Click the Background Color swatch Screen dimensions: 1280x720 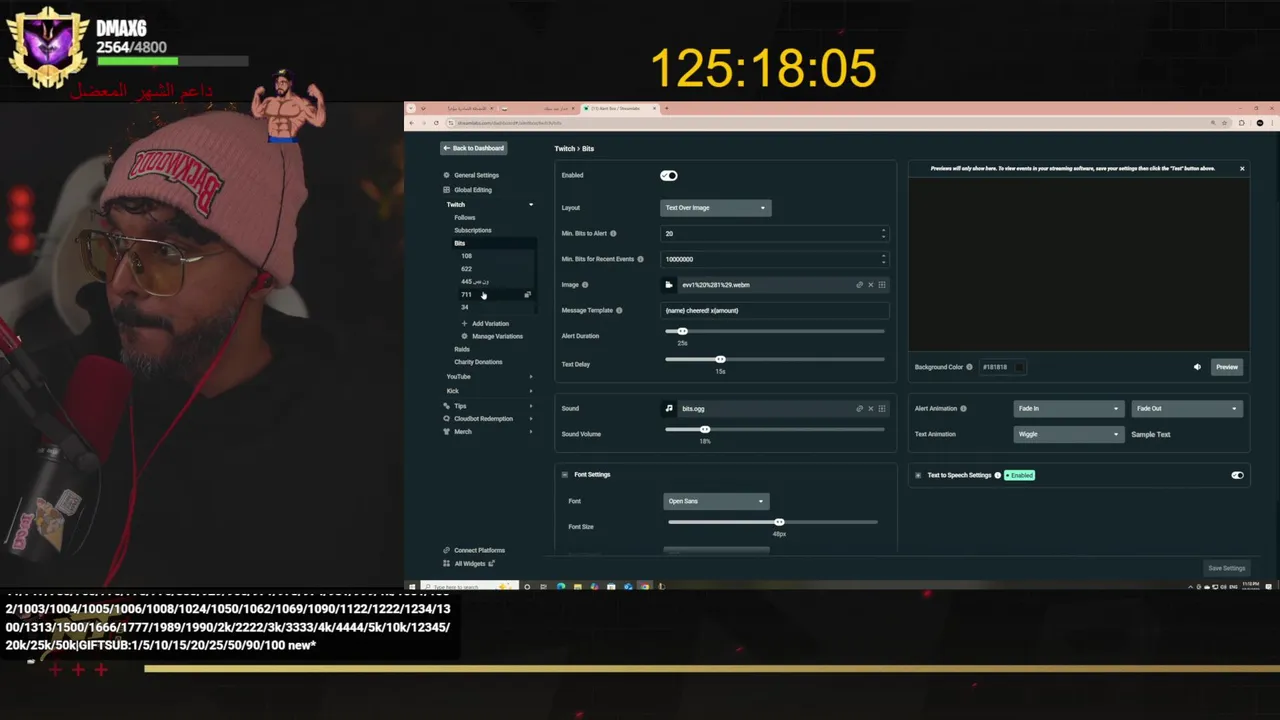(x=1019, y=367)
